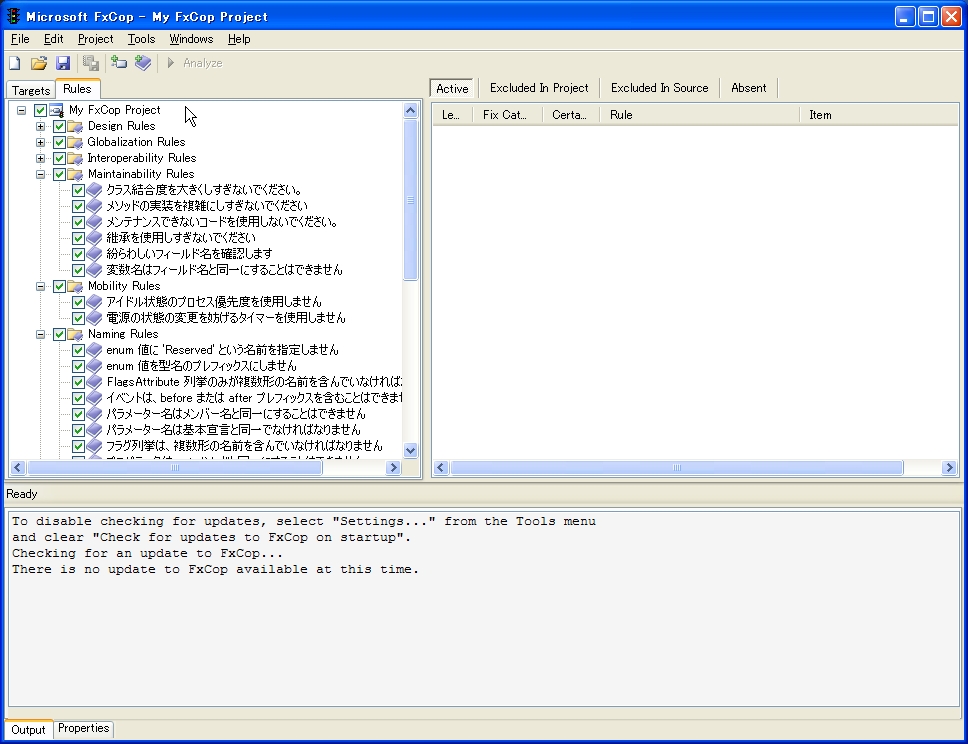Open an existing project
968x744 pixels.
(38, 62)
